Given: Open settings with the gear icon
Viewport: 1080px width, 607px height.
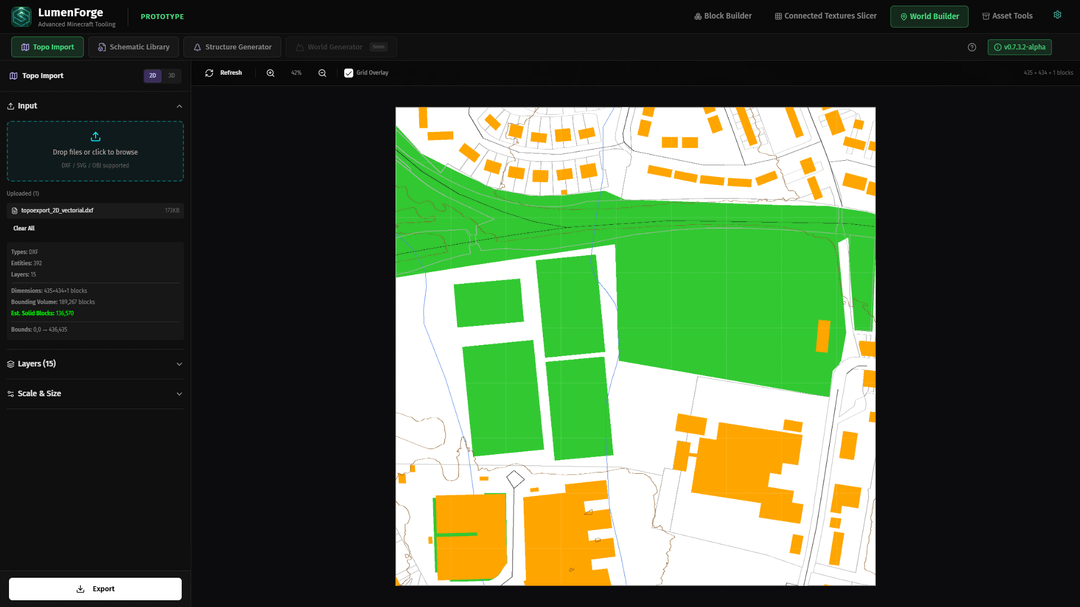Looking at the screenshot, I should [x=1057, y=16].
